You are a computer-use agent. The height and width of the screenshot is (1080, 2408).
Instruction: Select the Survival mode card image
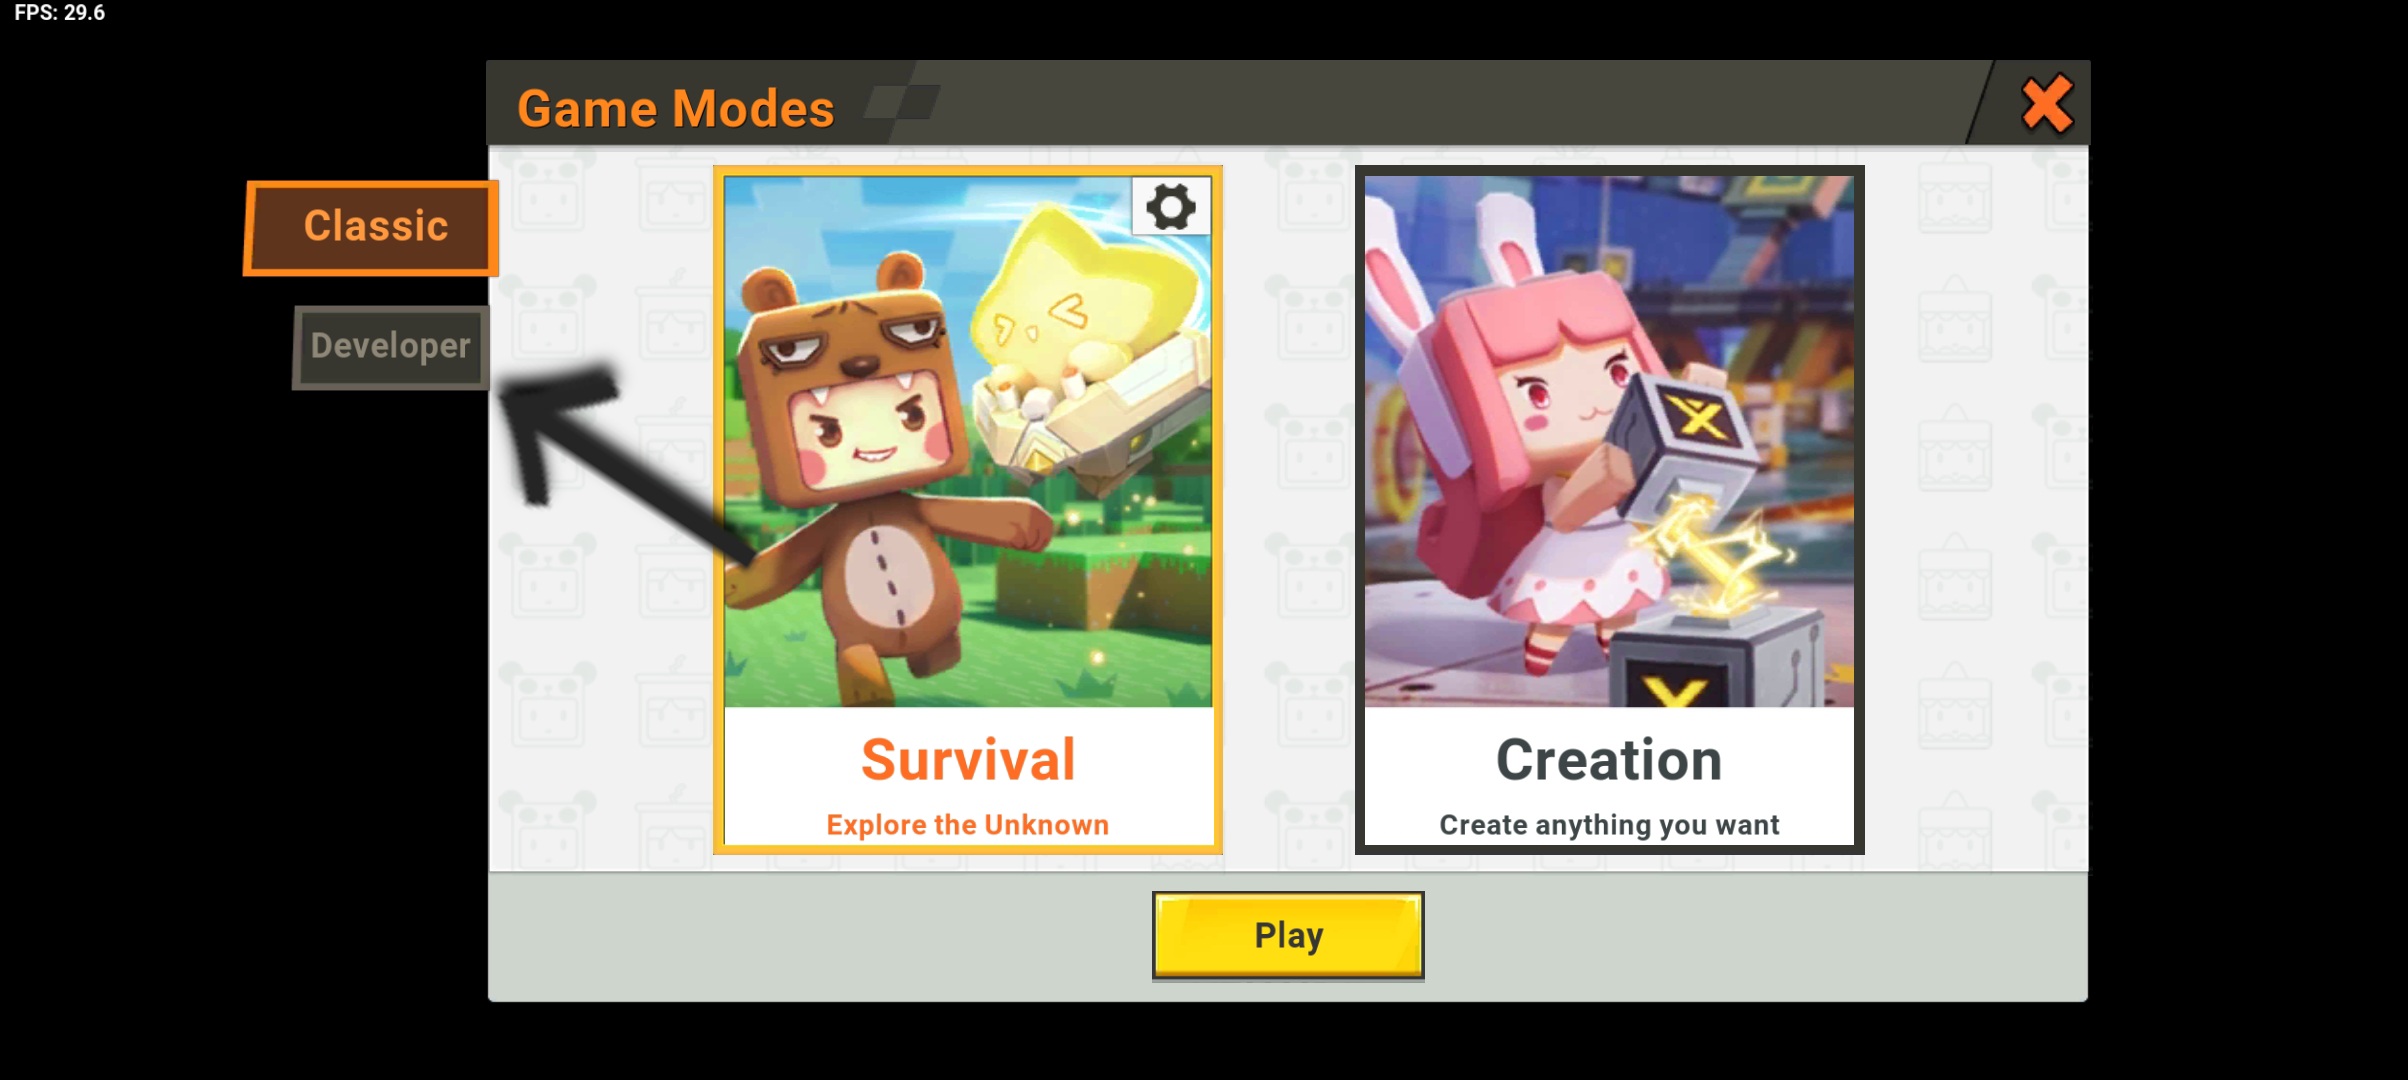tap(968, 441)
